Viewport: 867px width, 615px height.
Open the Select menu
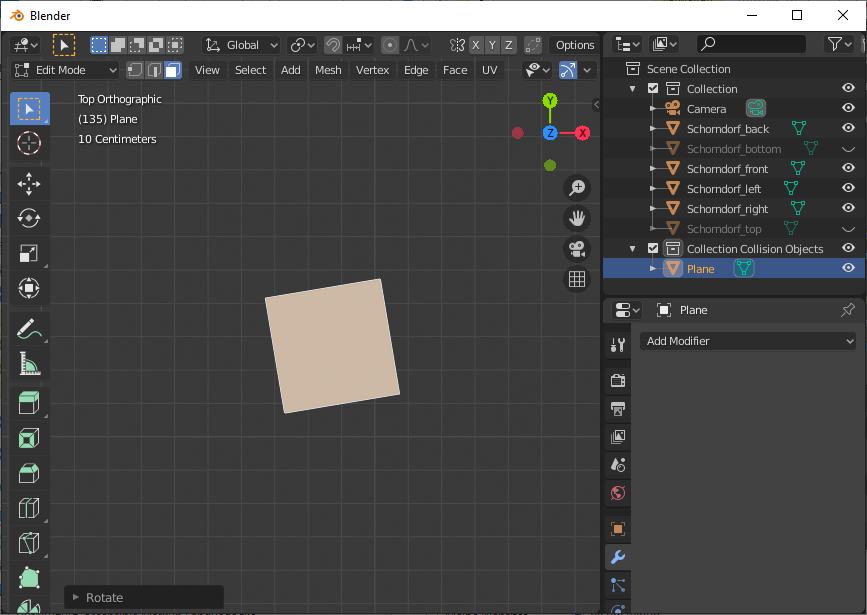click(x=250, y=70)
